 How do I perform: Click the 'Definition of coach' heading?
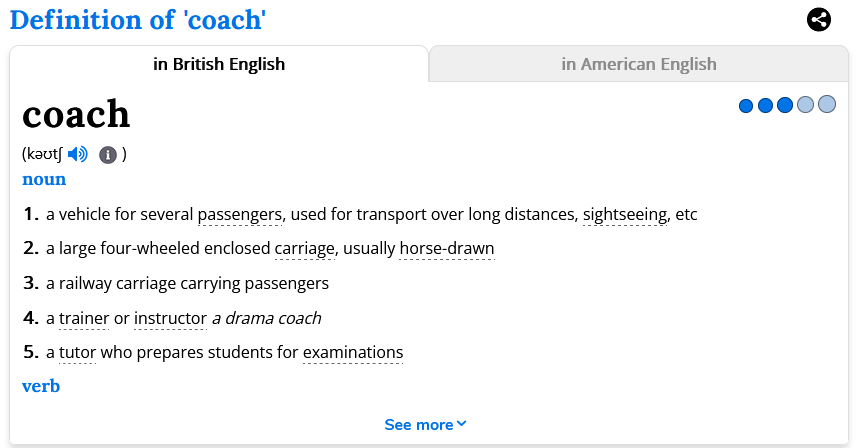pos(138,19)
